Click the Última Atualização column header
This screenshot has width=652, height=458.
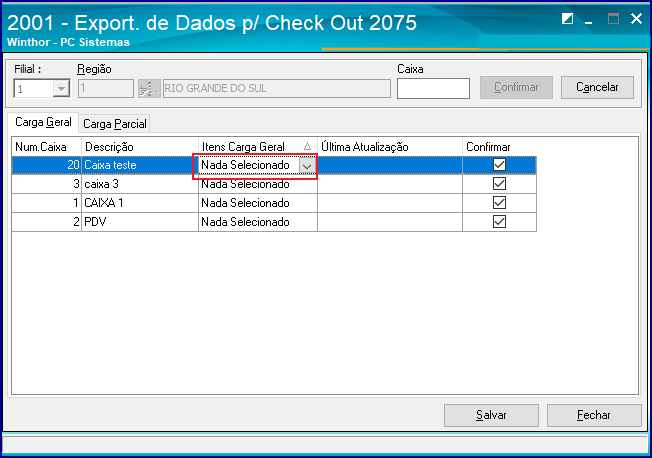pos(390,147)
